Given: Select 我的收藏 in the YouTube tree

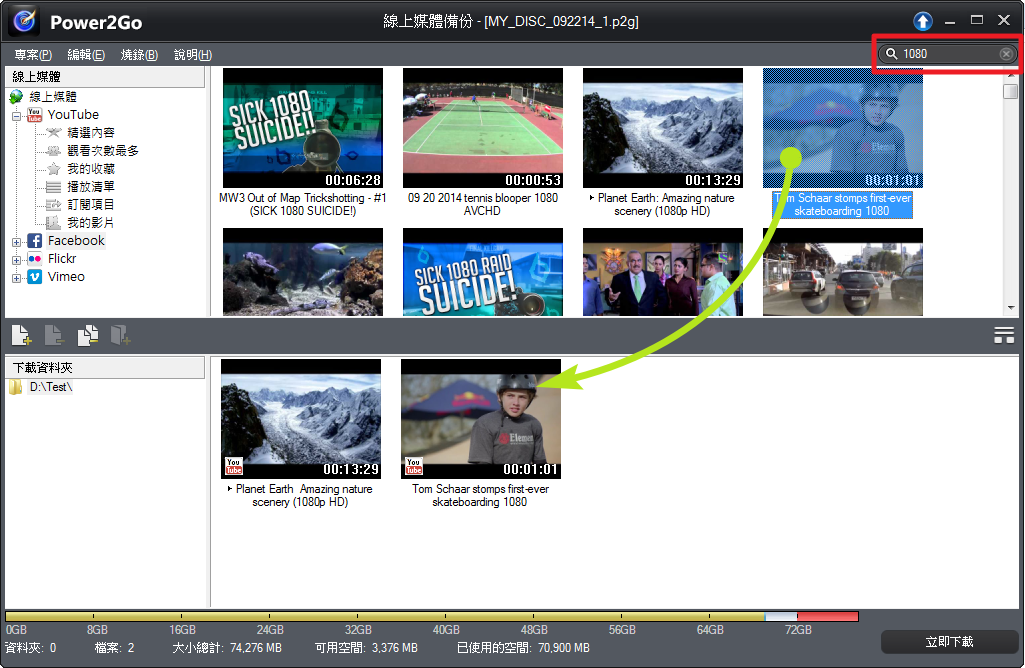Looking at the screenshot, I should [90, 169].
